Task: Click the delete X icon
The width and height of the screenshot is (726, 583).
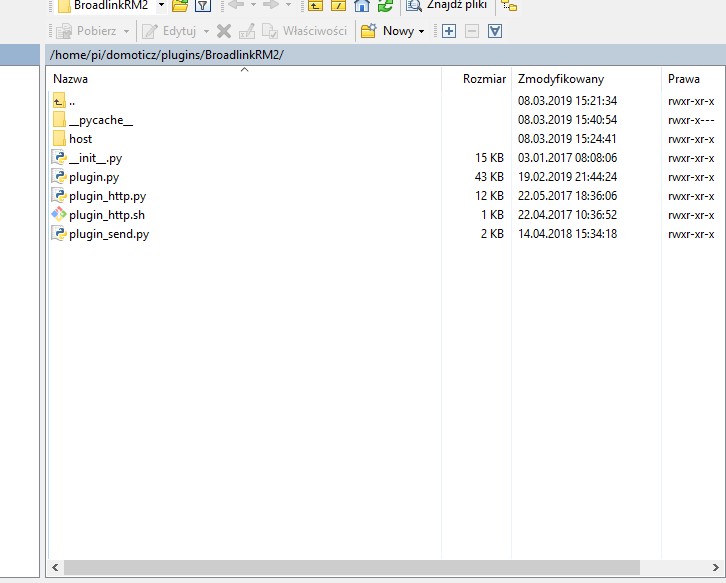Action: (x=224, y=31)
